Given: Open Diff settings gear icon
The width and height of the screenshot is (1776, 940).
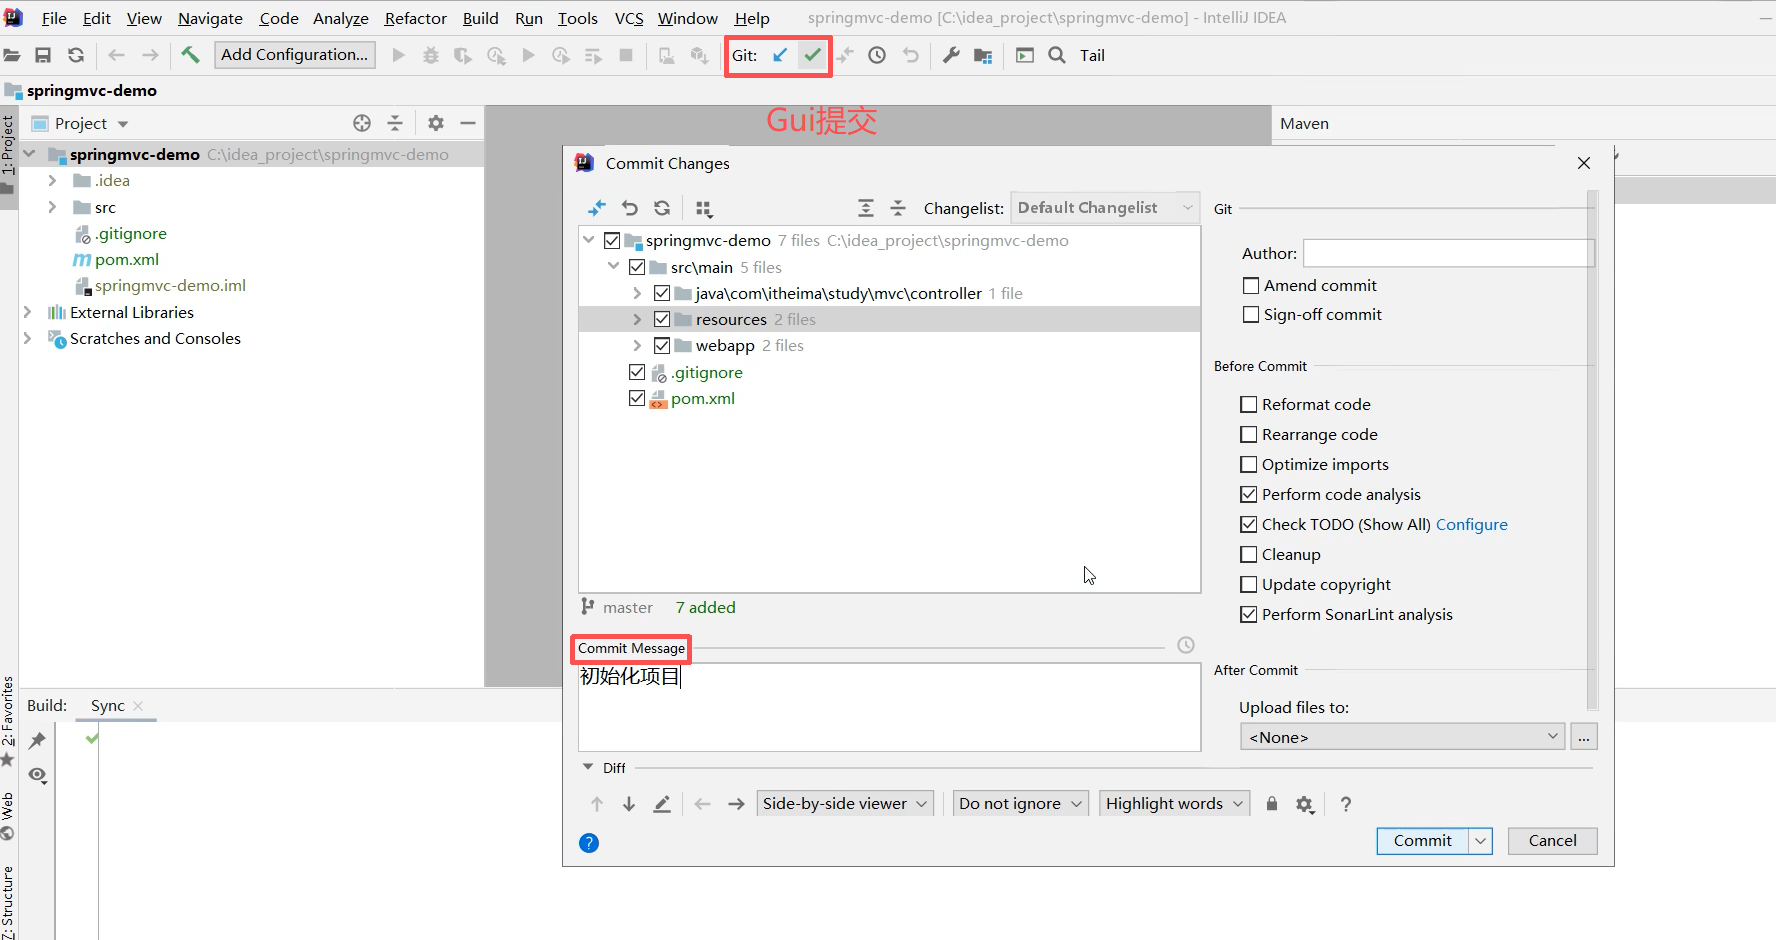Looking at the screenshot, I should pyautogui.click(x=1305, y=804).
